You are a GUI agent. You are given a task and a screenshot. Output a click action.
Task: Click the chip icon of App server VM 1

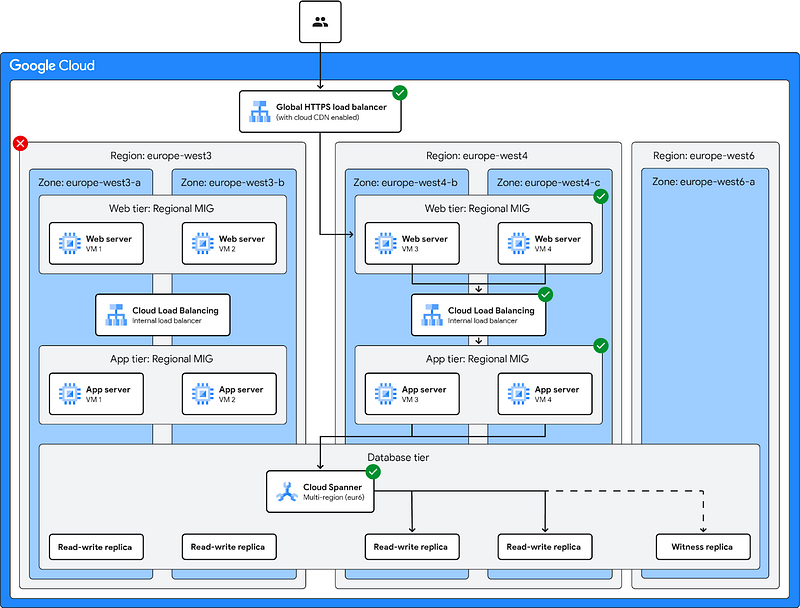pos(69,394)
